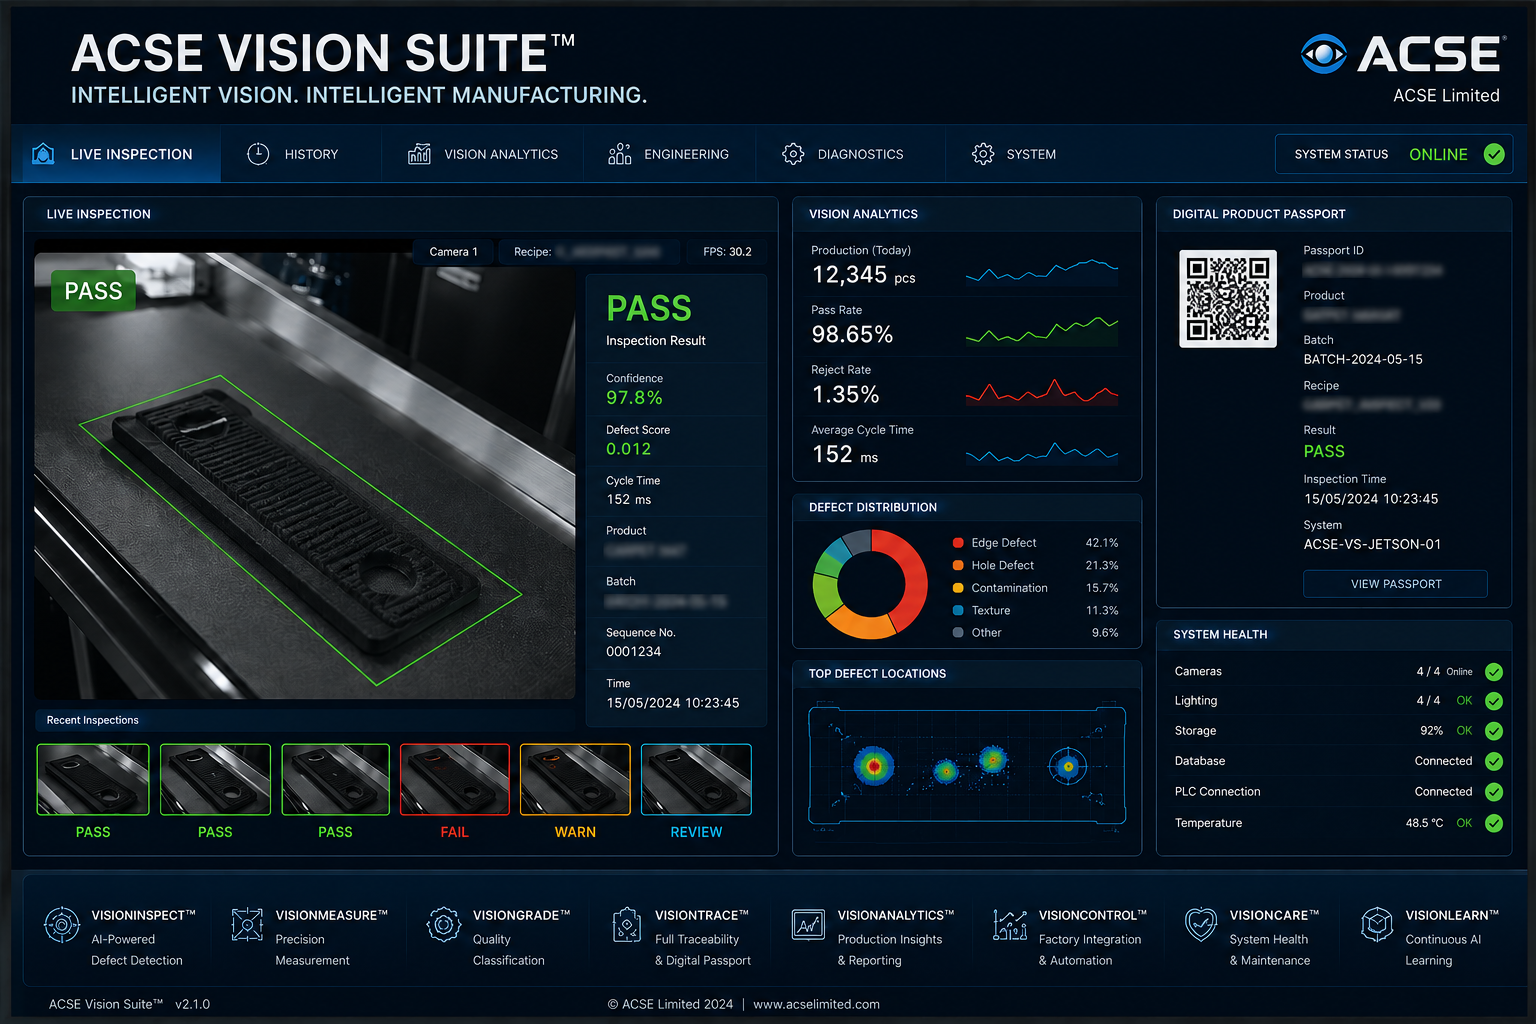Image resolution: width=1536 pixels, height=1024 pixels.
Task: Click the Live Inspection camera icon
Action: click(43, 154)
